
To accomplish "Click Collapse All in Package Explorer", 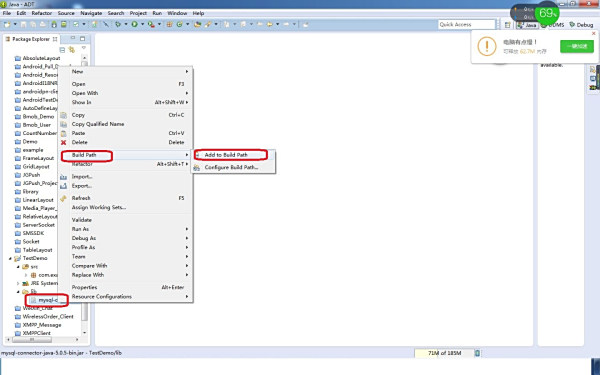I will (x=62, y=50).
